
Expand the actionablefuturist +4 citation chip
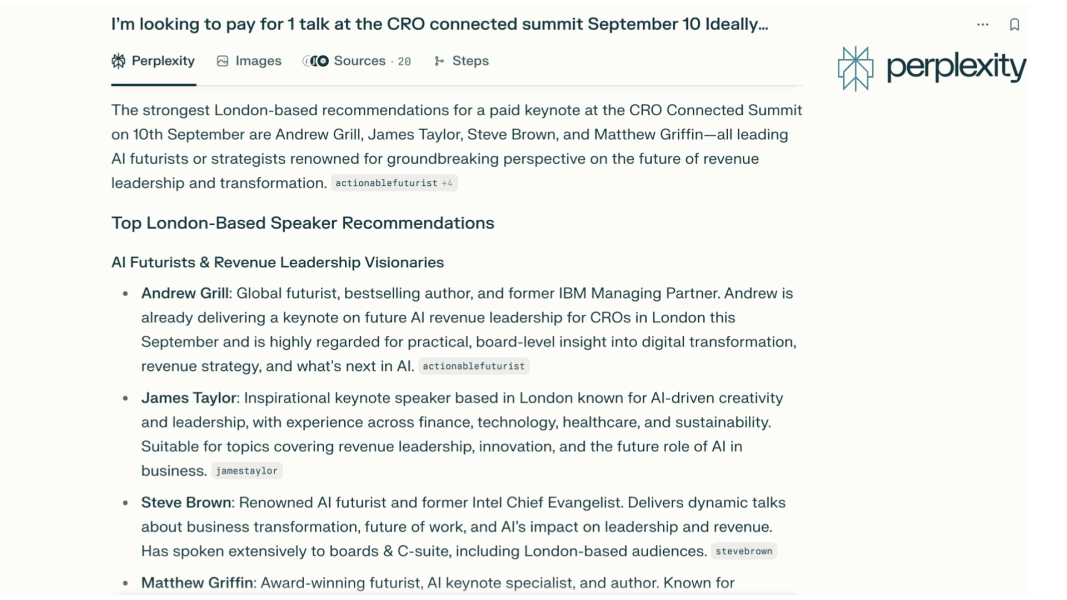click(394, 183)
